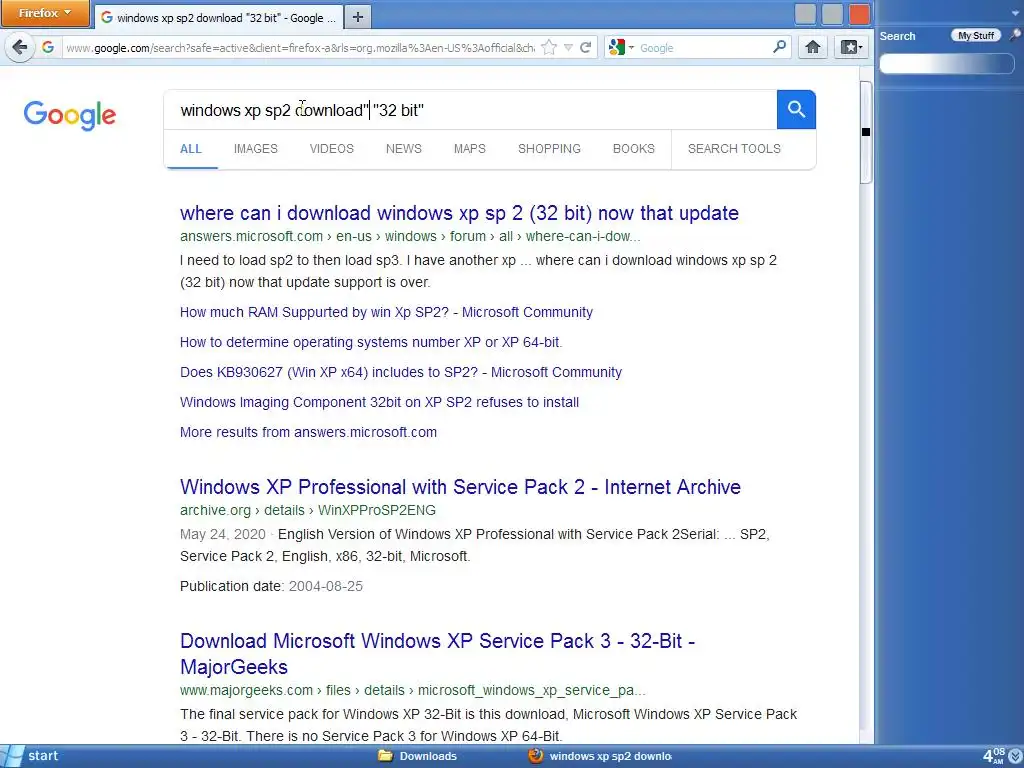Click the address bar URL field
The width and height of the screenshot is (1024, 768).
click(x=300, y=48)
